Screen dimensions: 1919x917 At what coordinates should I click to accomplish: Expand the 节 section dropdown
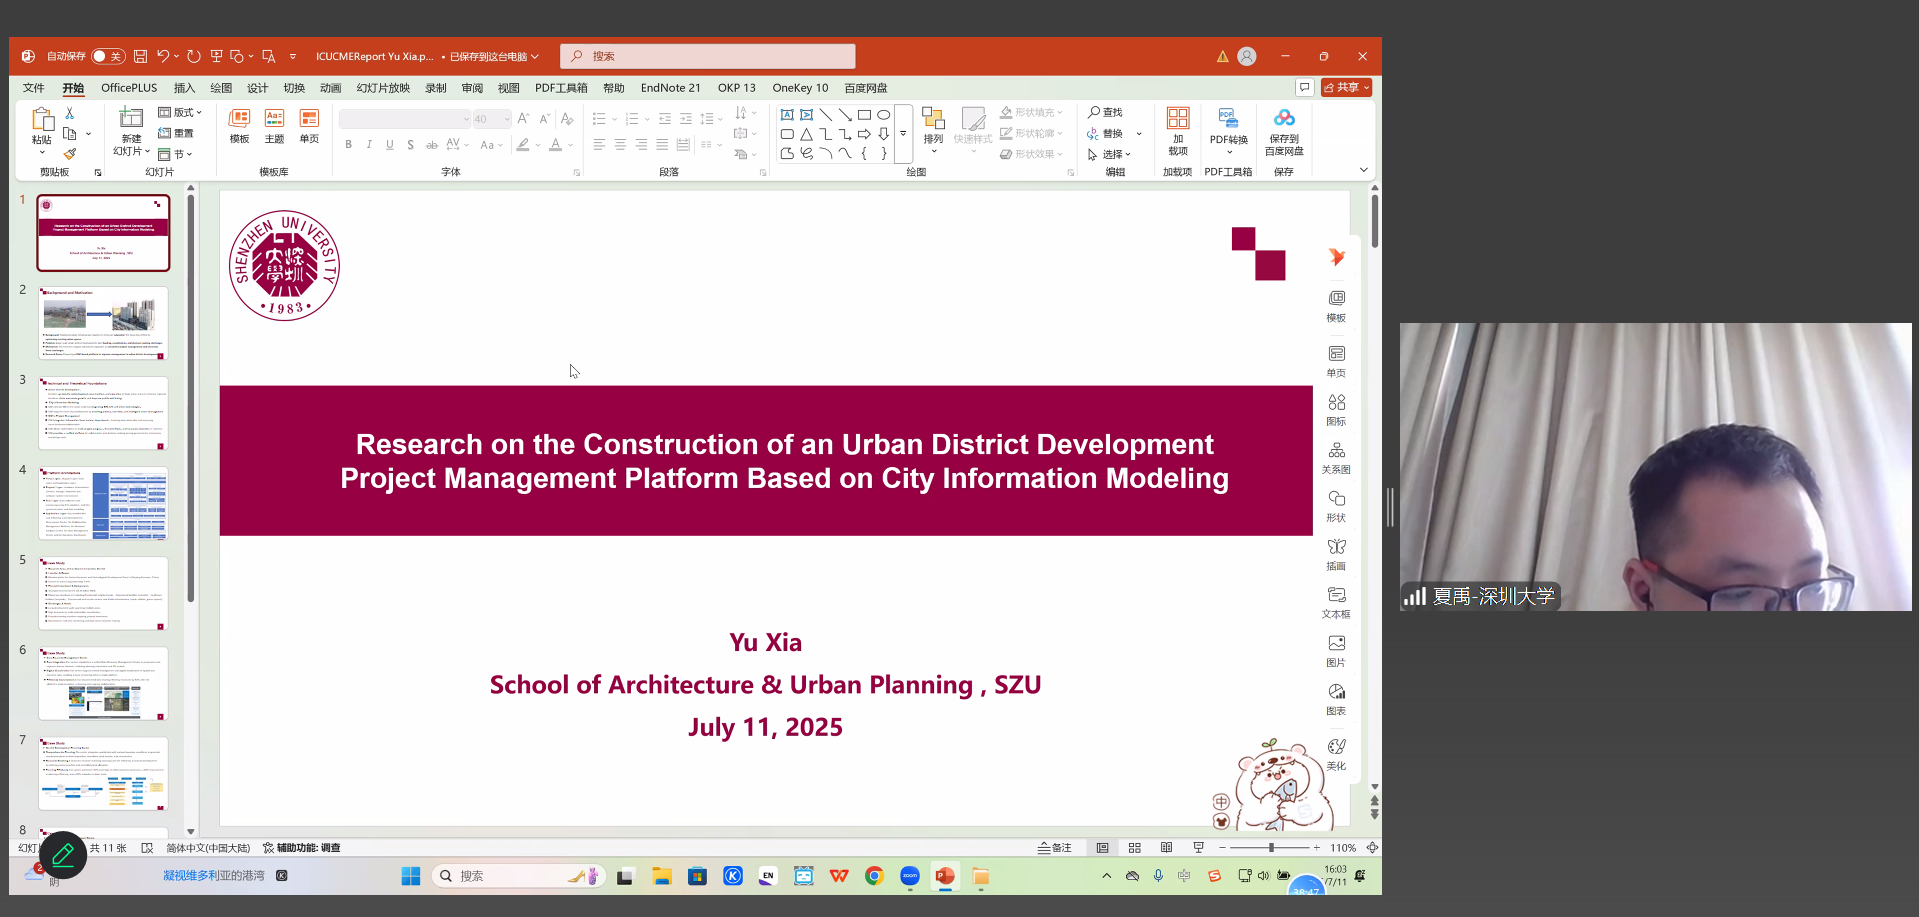pyautogui.click(x=176, y=154)
